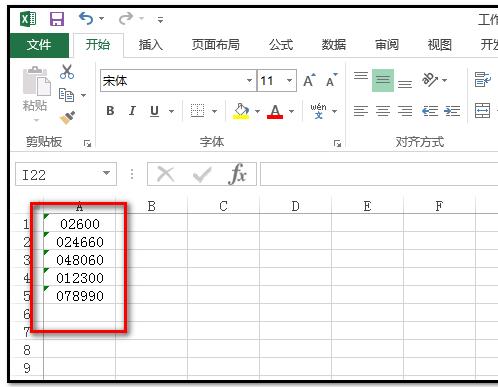Screen dimensions: 498x387
Task: Save the workbook with the floppy disk icon
Action: tap(57, 19)
